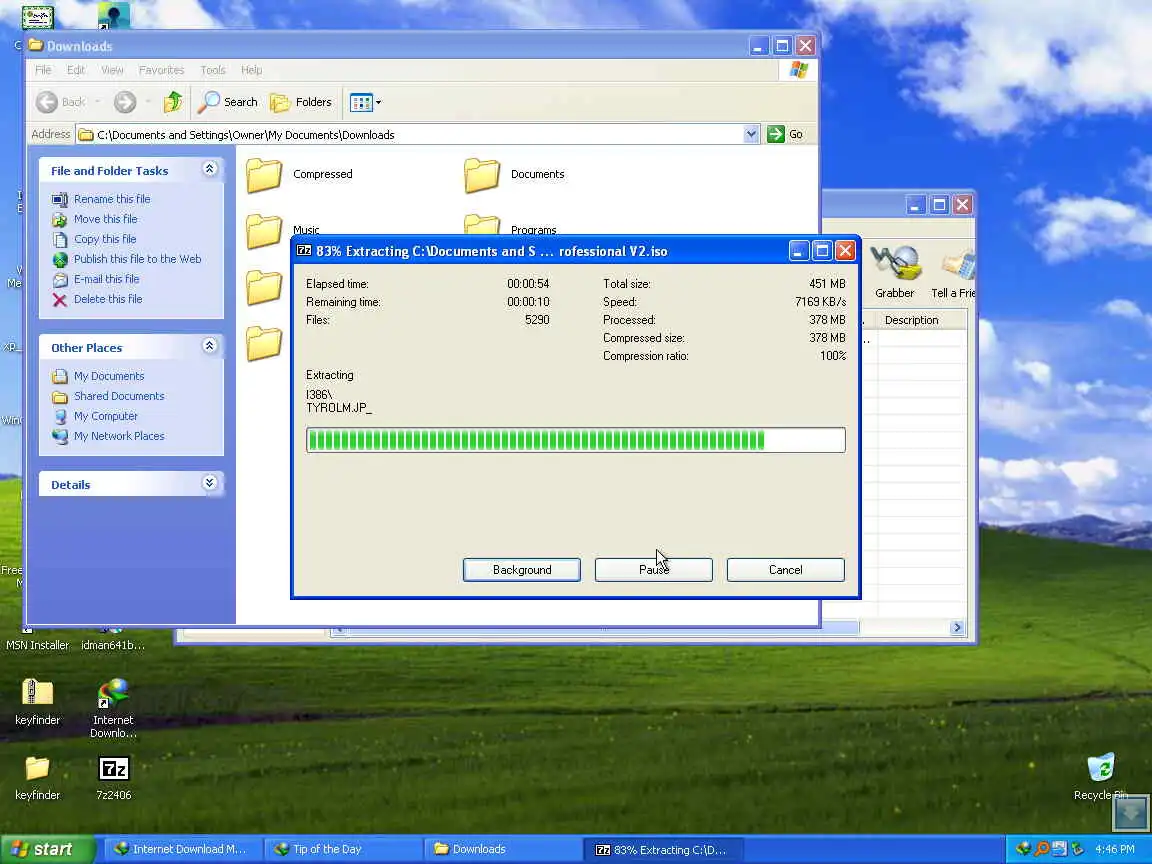Minimize the 7-Zip extracting dialog
Viewport: 1152px width, 864px height.
pos(799,251)
